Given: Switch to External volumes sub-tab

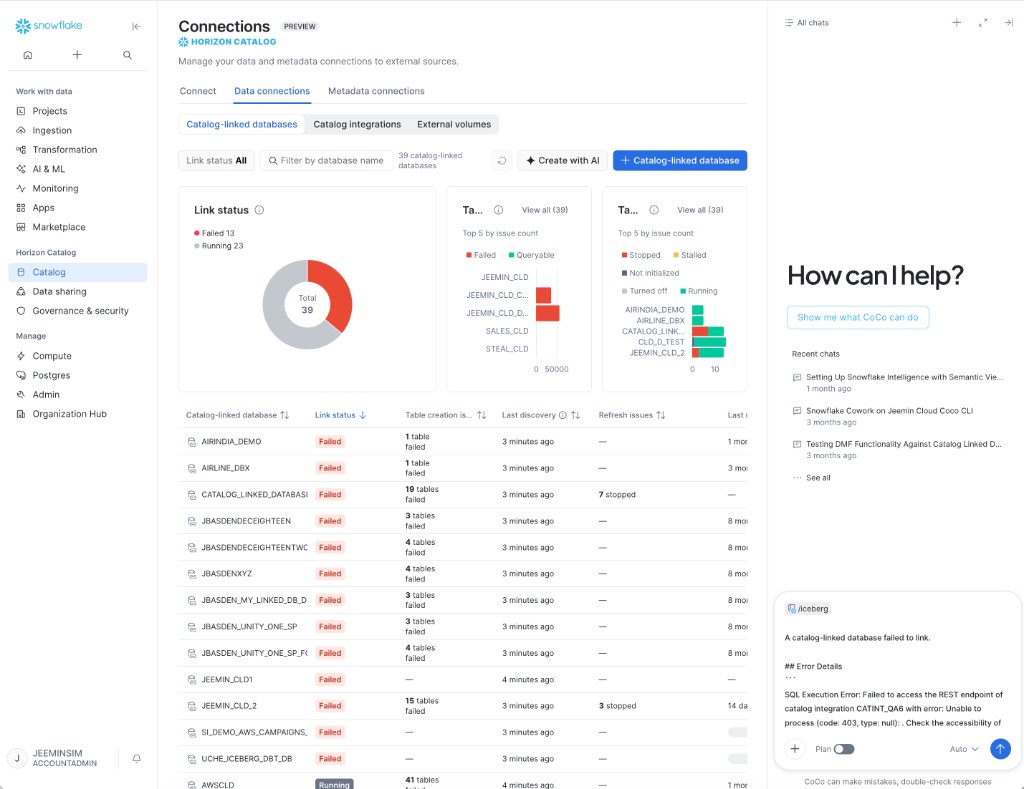Looking at the screenshot, I should tap(454, 124).
